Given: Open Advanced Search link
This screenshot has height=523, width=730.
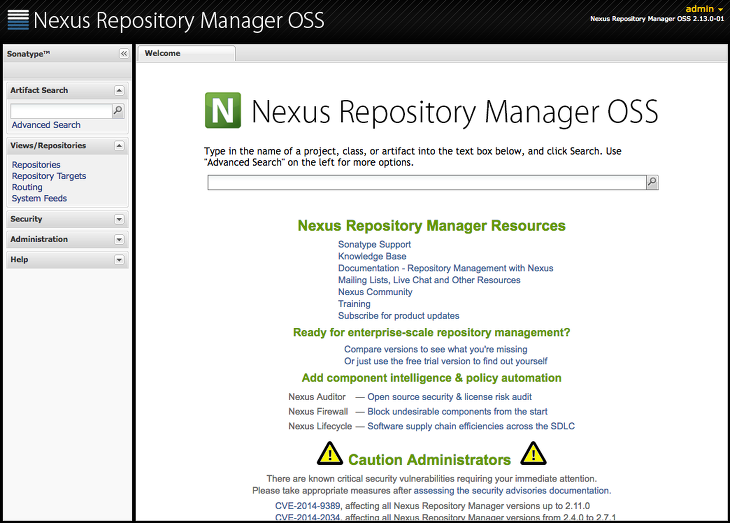Looking at the screenshot, I should point(46,125).
